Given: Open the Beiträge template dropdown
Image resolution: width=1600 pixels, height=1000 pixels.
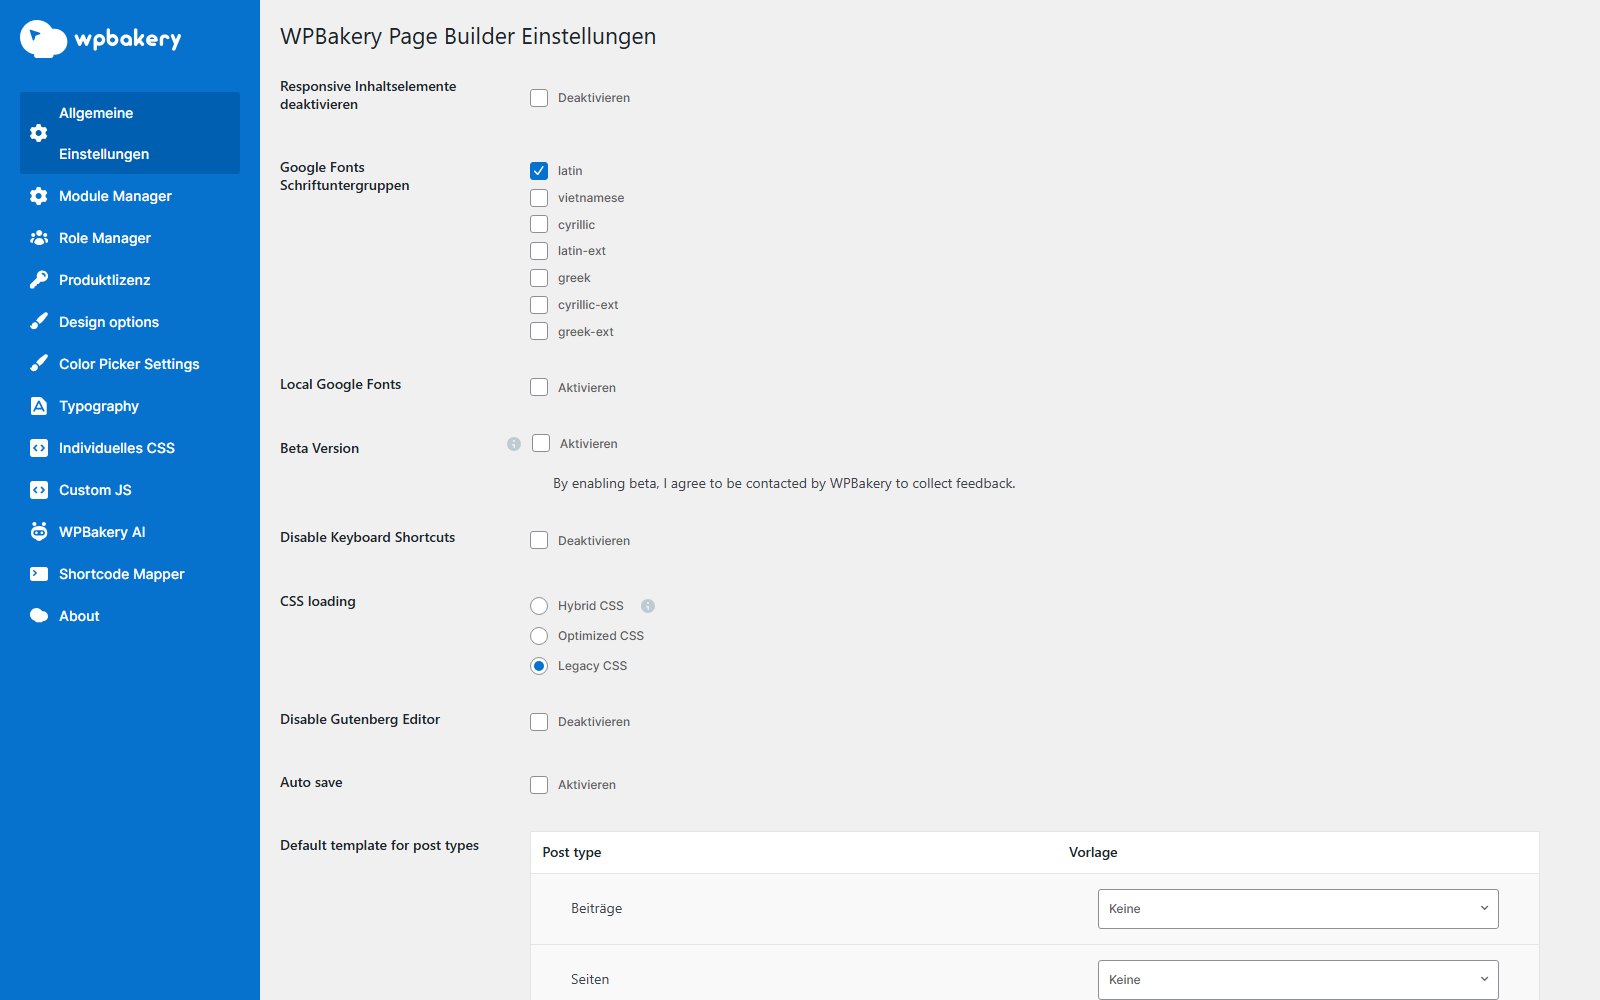Looking at the screenshot, I should click(1298, 909).
